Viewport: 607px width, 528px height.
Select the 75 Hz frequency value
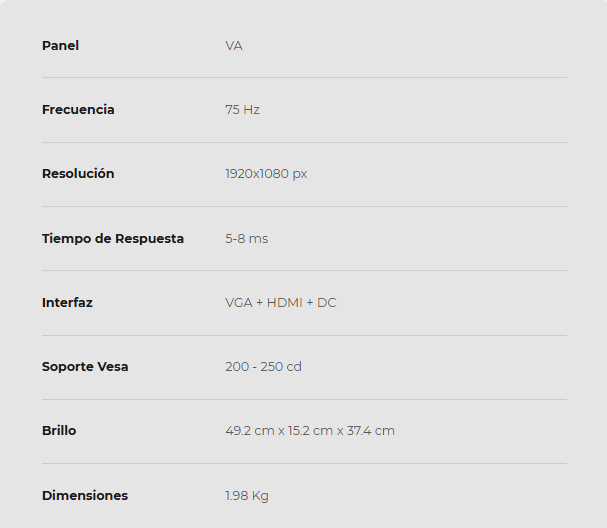(242, 109)
